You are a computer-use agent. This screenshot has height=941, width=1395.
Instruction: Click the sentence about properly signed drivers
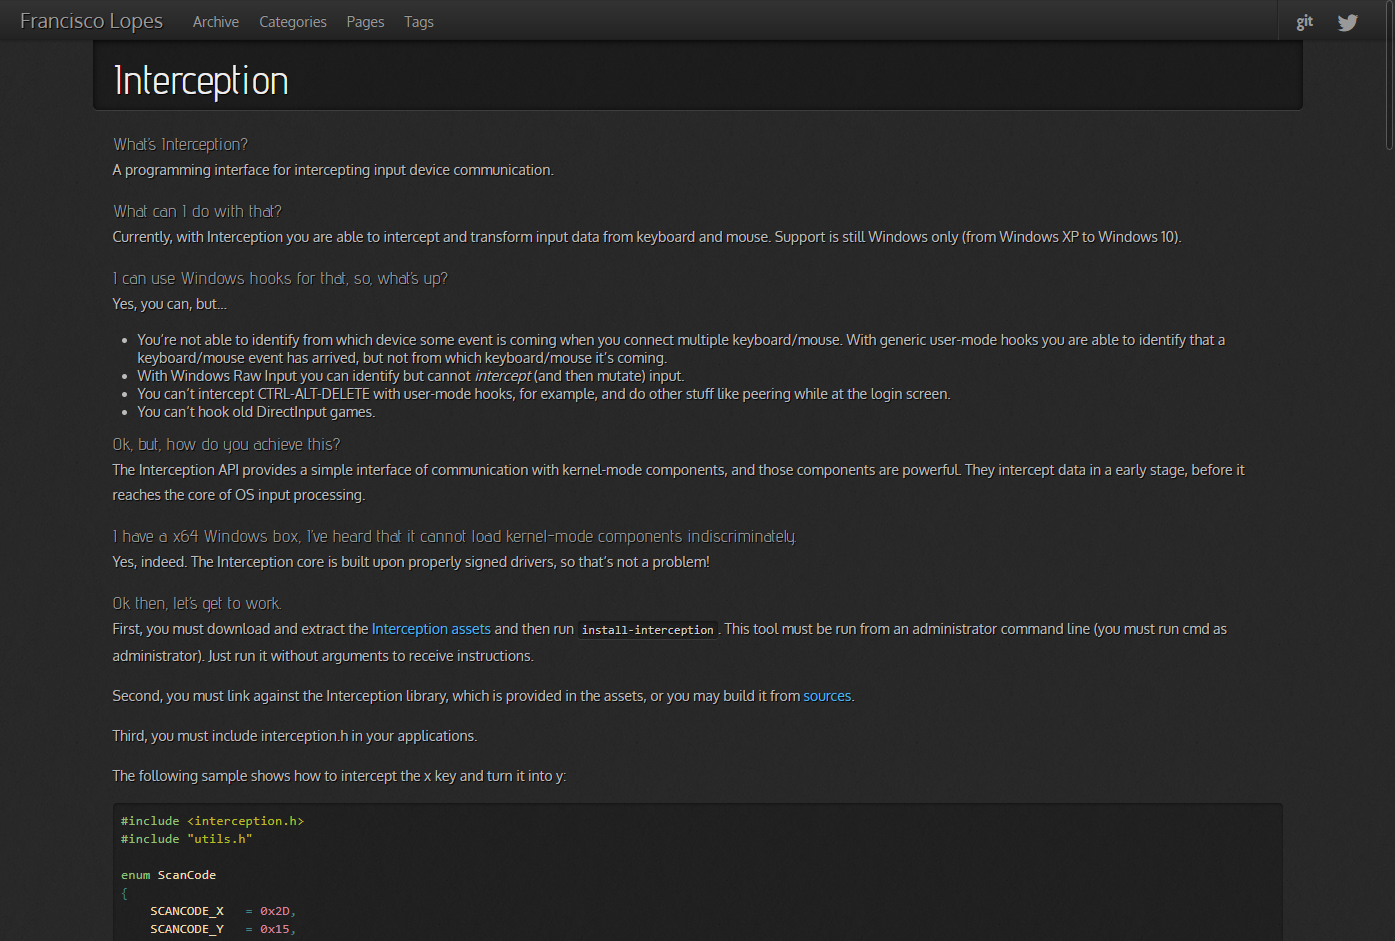click(411, 562)
